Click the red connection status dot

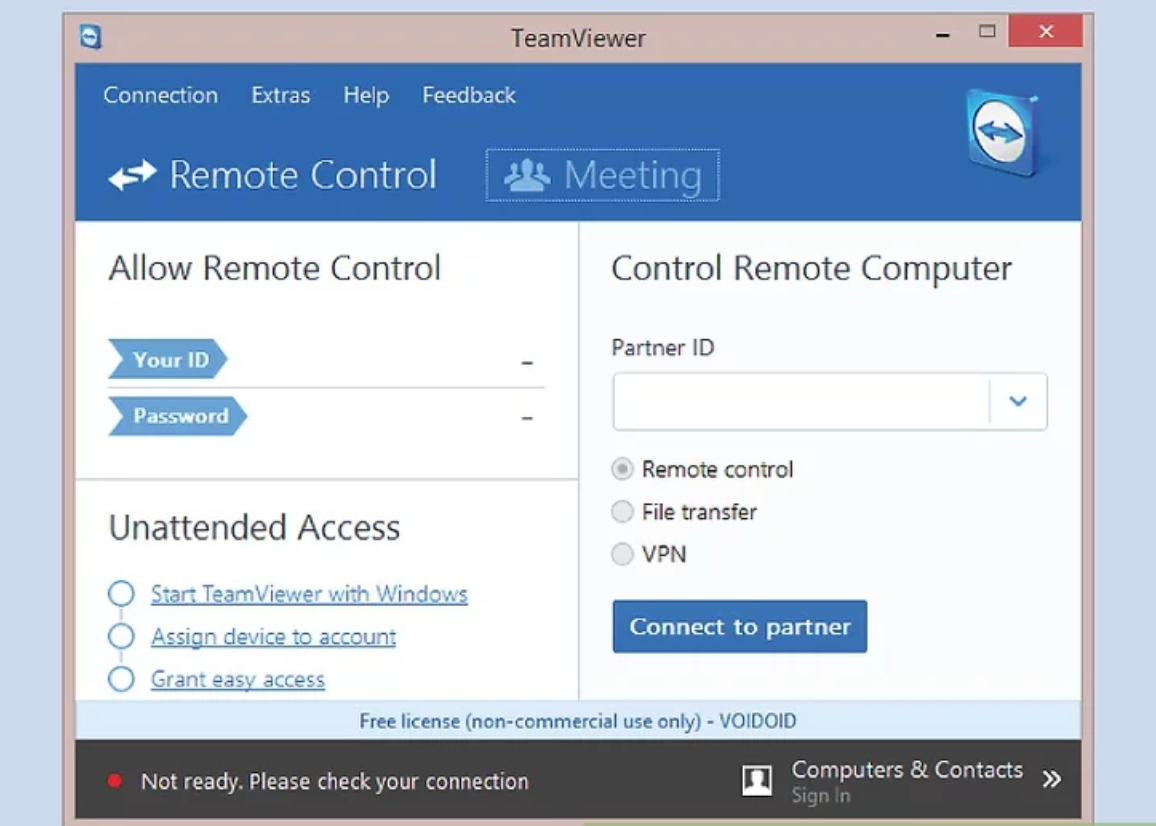click(x=114, y=780)
